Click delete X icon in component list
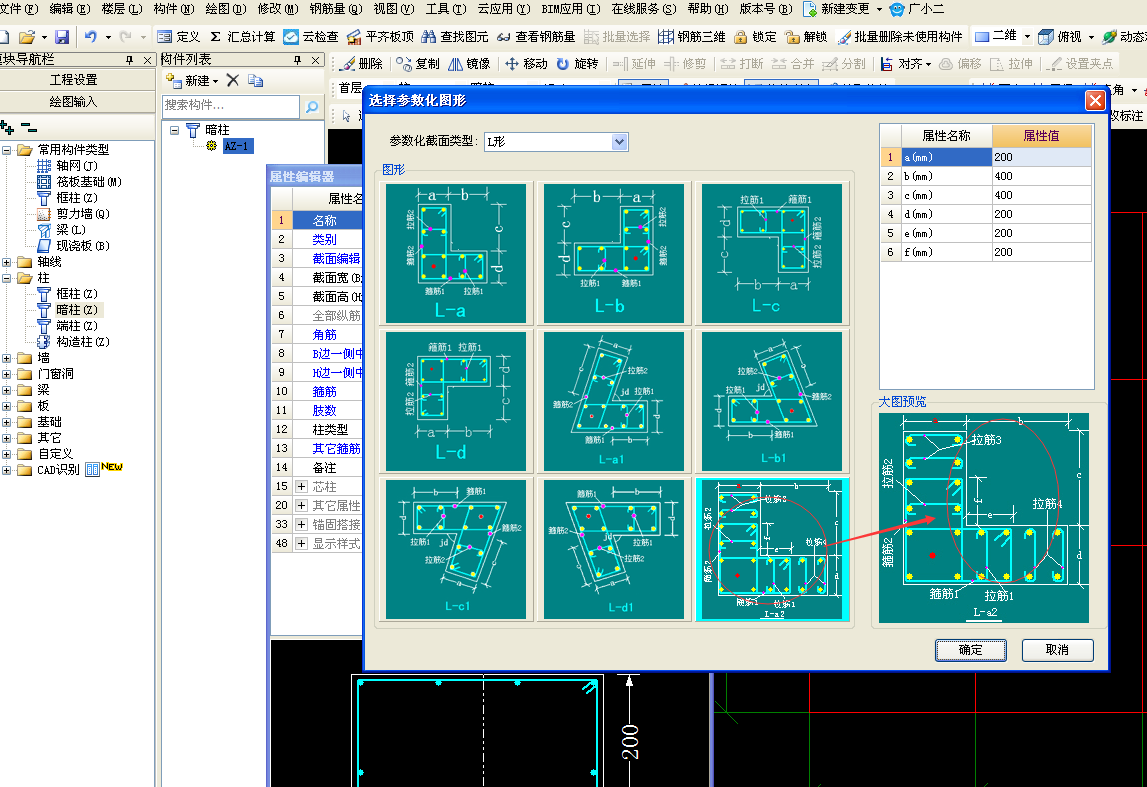Viewport: 1147px width, 787px height. pos(233,80)
